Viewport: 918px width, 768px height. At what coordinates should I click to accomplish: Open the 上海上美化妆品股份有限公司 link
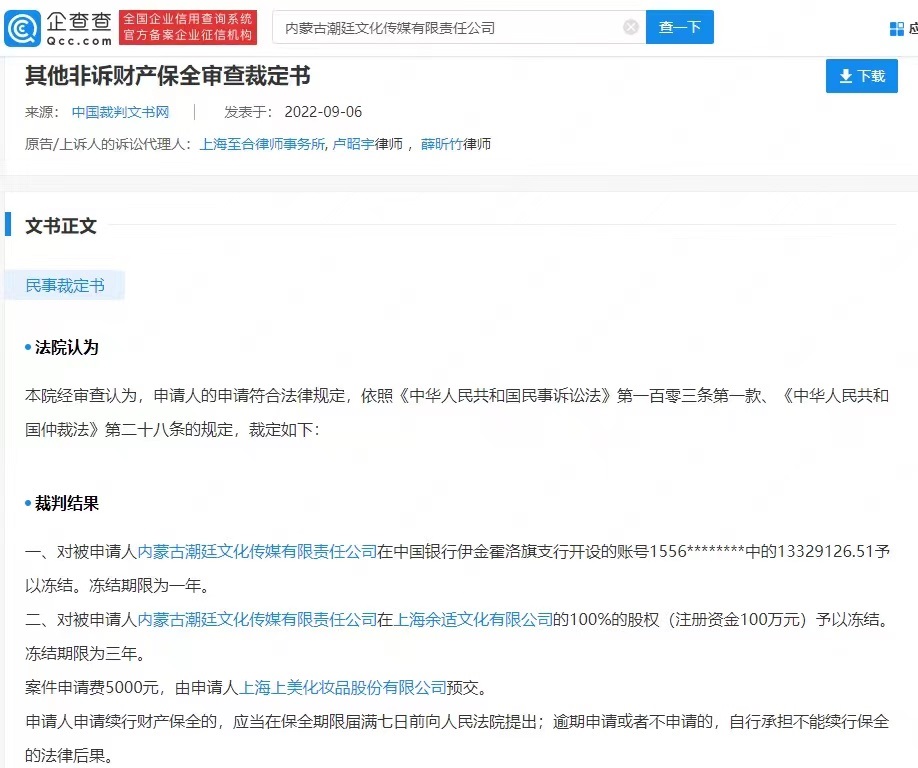[342, 688]
